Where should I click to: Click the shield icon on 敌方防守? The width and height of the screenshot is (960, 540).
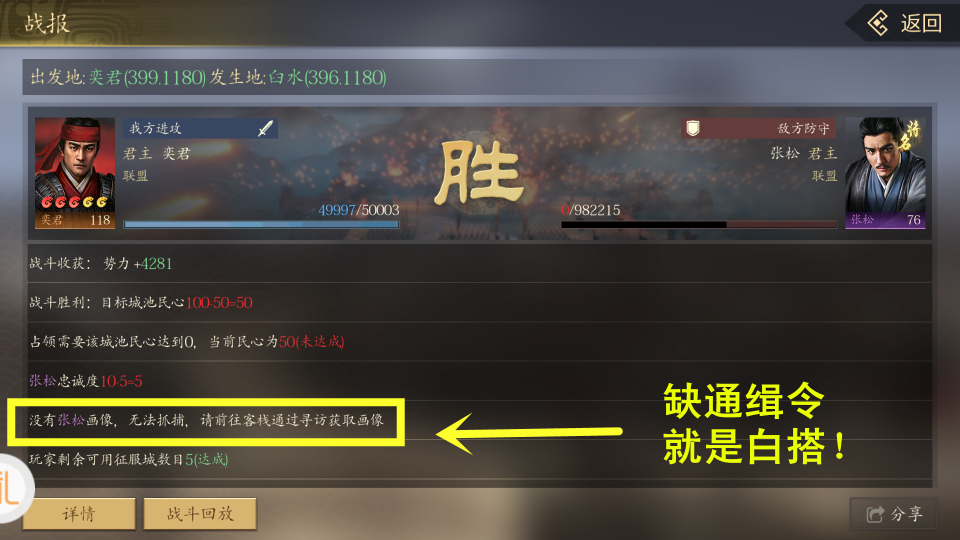[693, 129]
